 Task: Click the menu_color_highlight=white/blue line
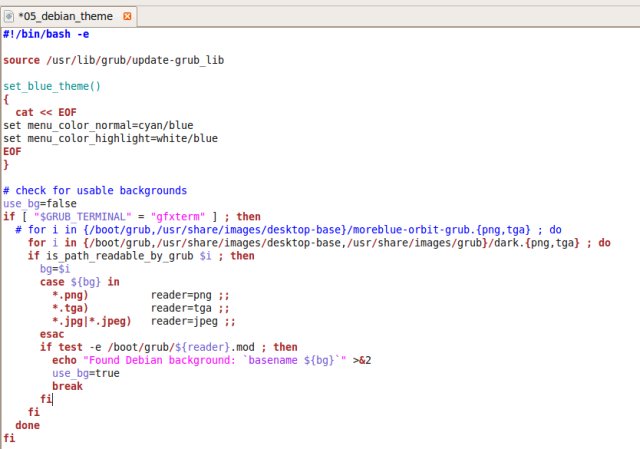click(x=110, y=138)
